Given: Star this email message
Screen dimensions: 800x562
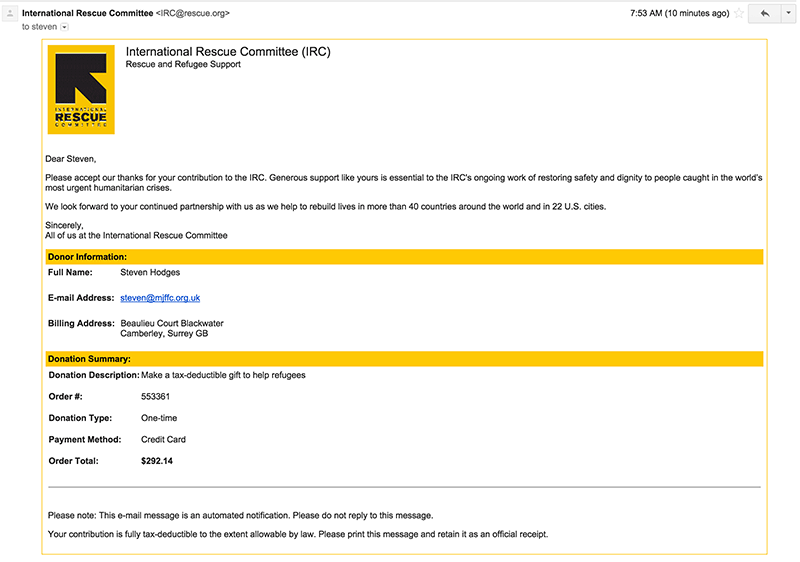Looking at the screenshot, I should [x=739, y=14].
